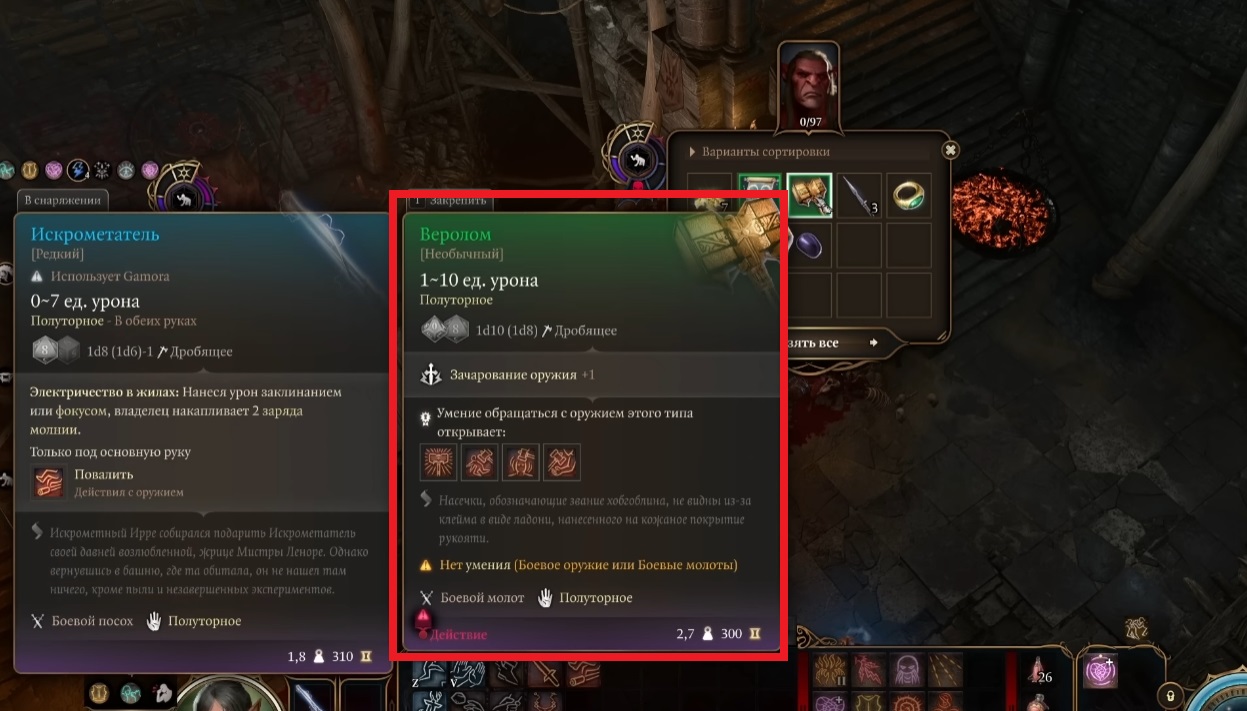The image size is (1247, 711).
Task: Toggle the lock icon at bottom right
Action: (x=1169, y=694)
